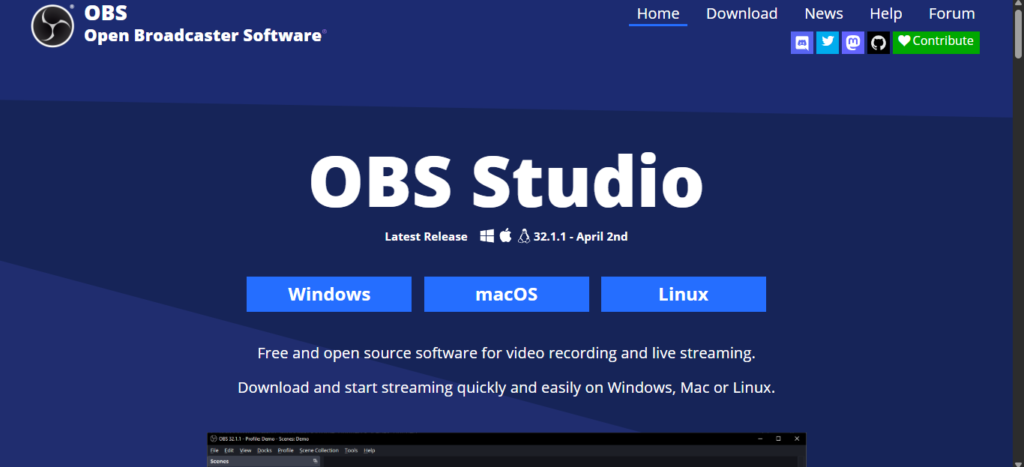Visit the Mastodon profile icon

pyautogui.click(x=853, y=42)
